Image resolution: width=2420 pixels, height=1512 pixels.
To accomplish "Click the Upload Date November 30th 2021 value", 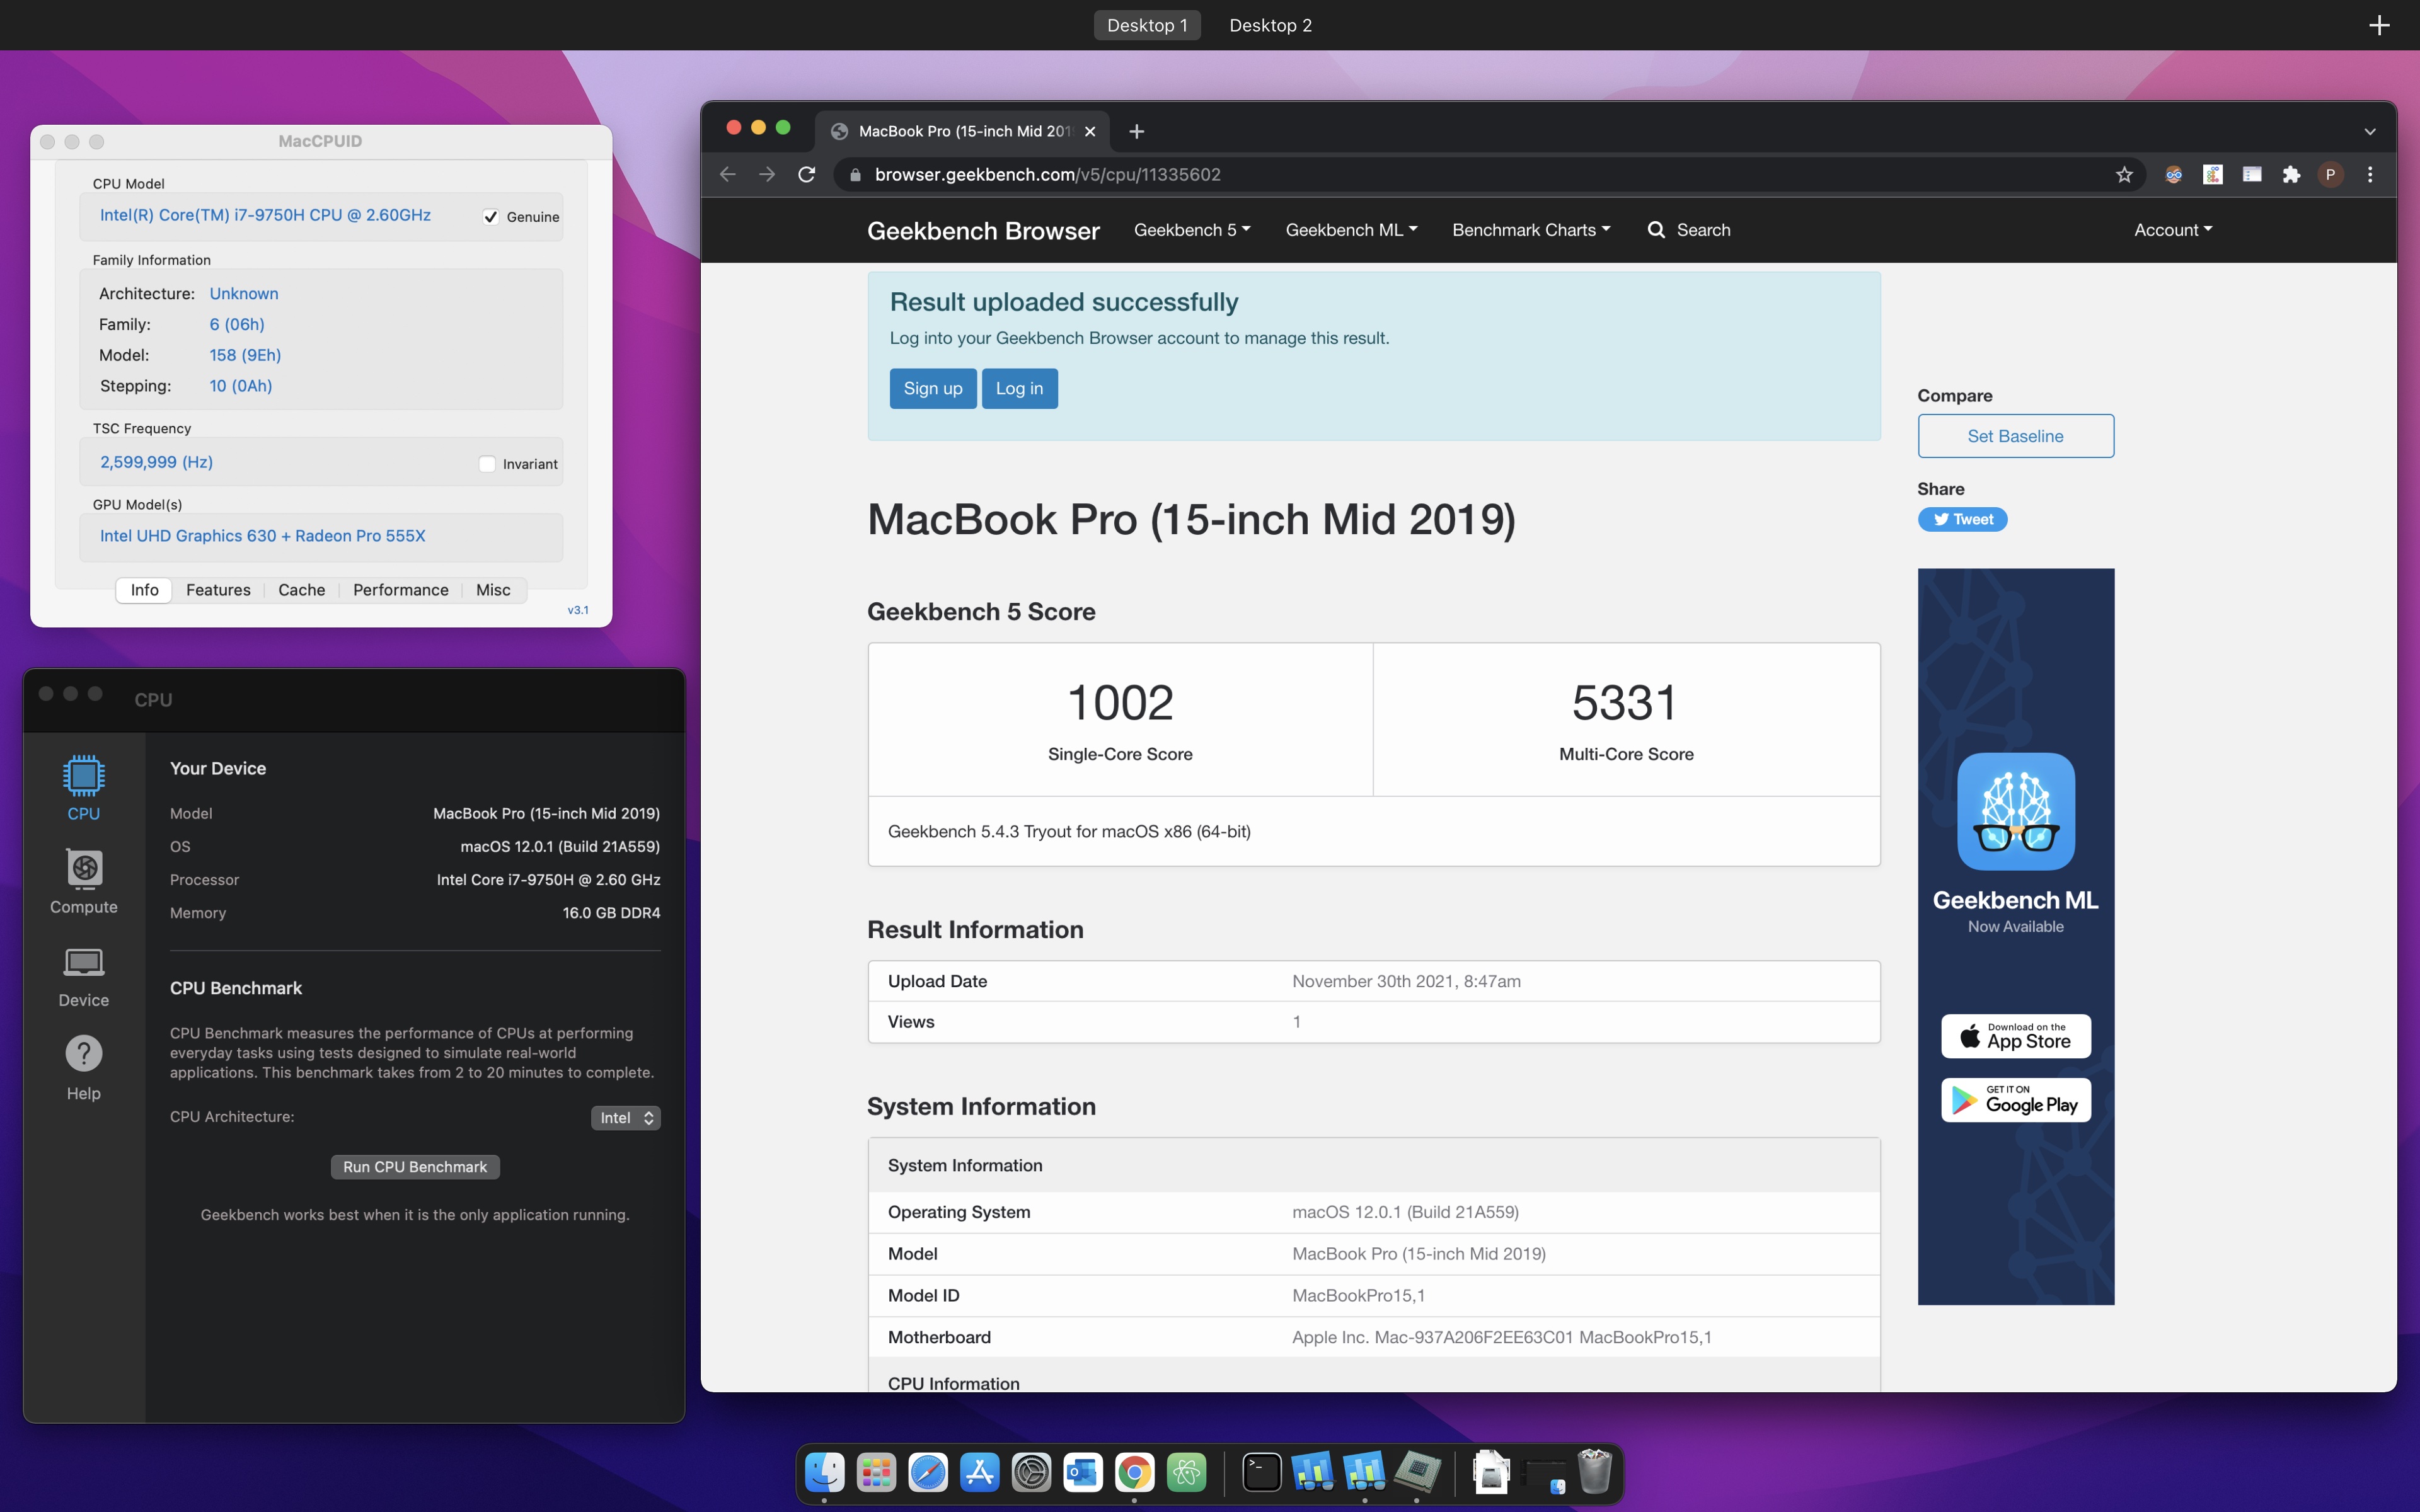I will point(1406,981).
